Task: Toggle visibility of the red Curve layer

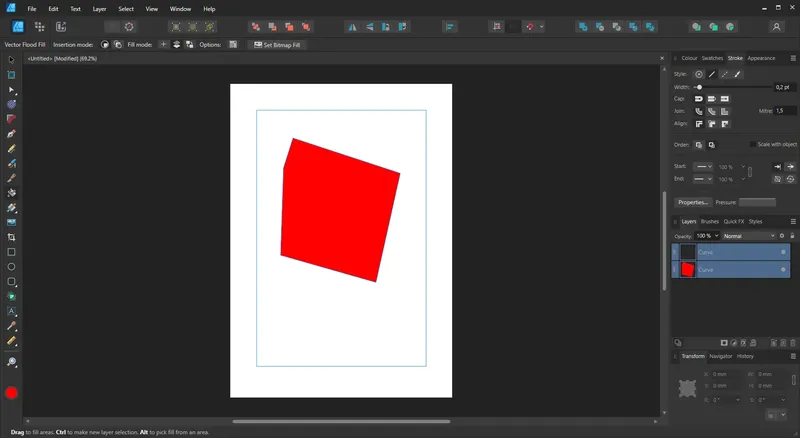Action: click(783, 270)
